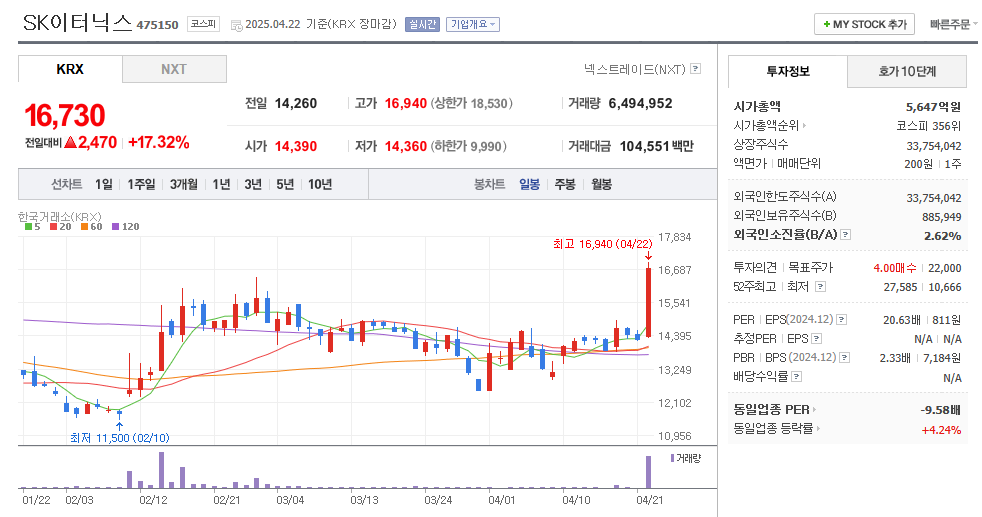The image size is (982, 517).
Task: Click the 저가 value 14,360
Action: 406,146
